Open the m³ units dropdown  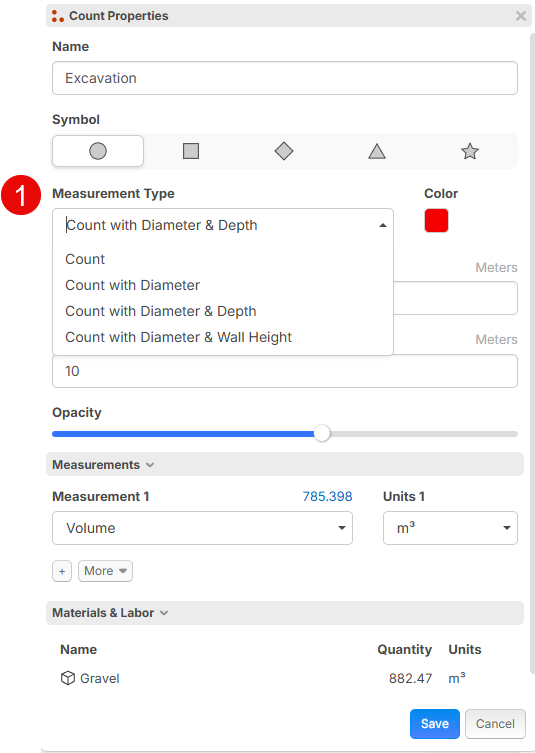(450, 528)
